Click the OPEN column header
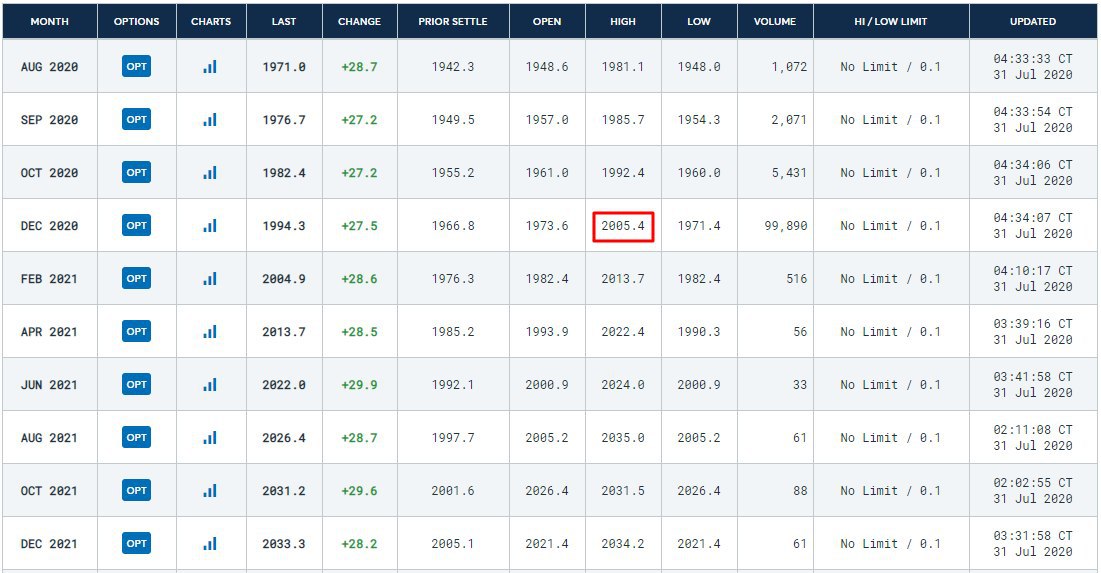Viewport: 1101px width, 573px height. coord(547,22)
